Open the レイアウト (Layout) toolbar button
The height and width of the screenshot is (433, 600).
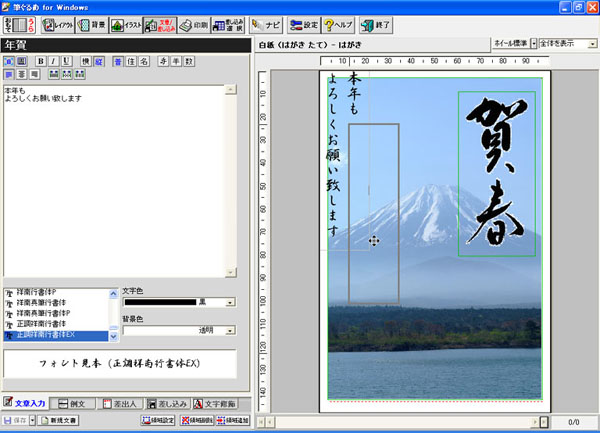pos(56,25)
